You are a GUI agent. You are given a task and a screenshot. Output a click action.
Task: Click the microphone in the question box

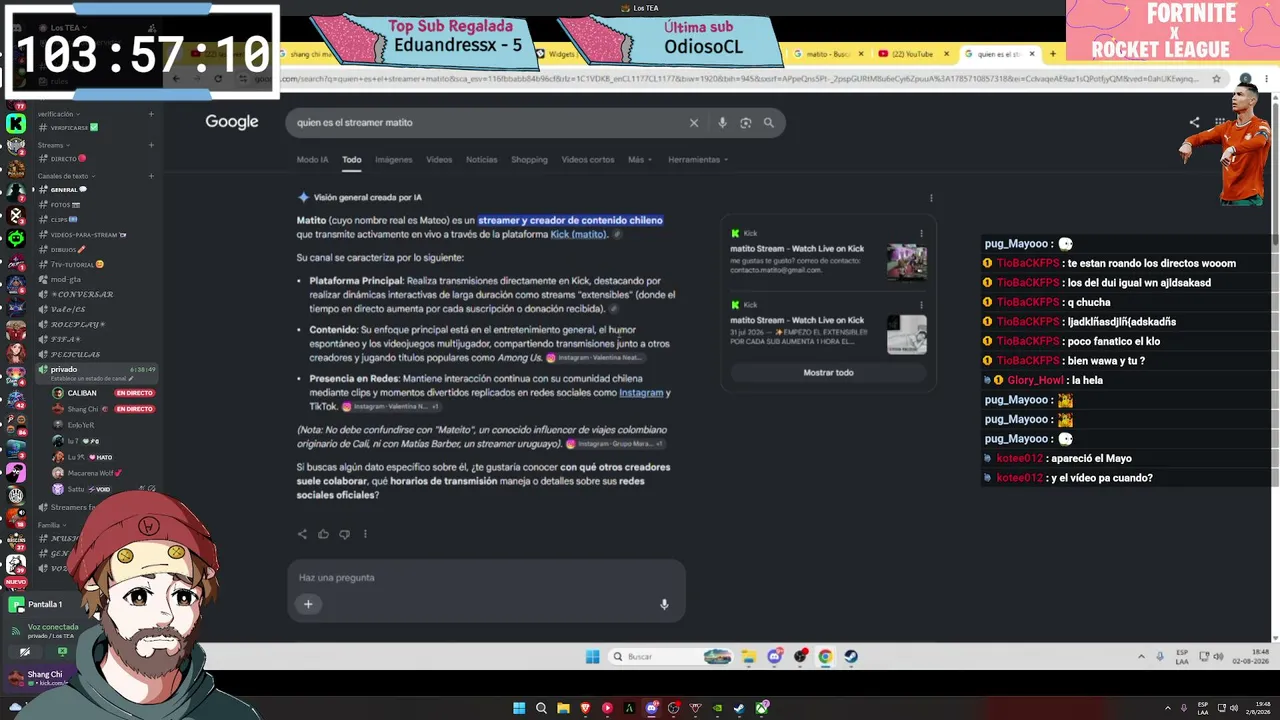tap(664, 604)
